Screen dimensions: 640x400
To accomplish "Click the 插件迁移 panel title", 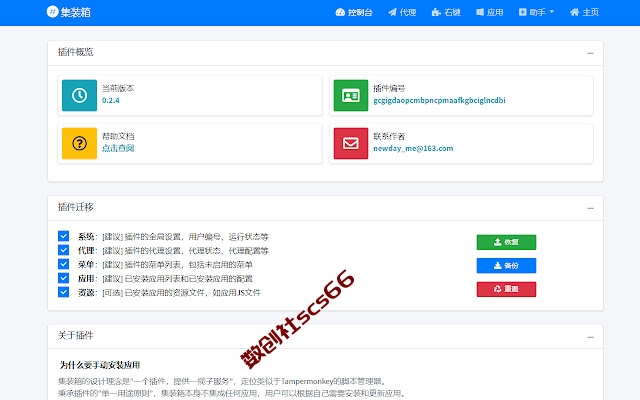I will (x=76, y=207).
